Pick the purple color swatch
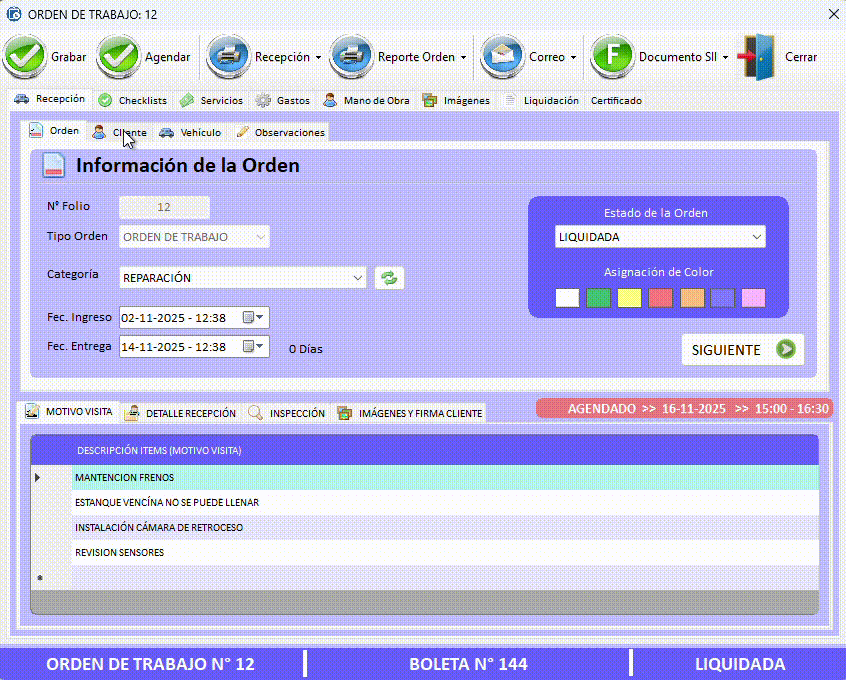This screenshot has height=680, width=846. [x=722, y=297]
